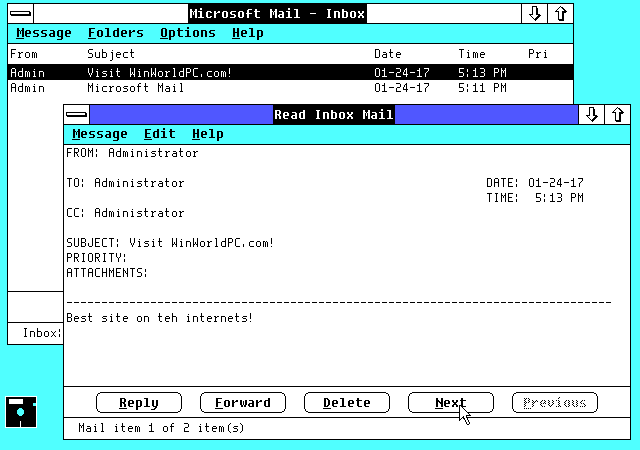Click the down-arrow iconize button of Read Inbox Mail
This screenshot has height=450, width=640.
(591, 115)
